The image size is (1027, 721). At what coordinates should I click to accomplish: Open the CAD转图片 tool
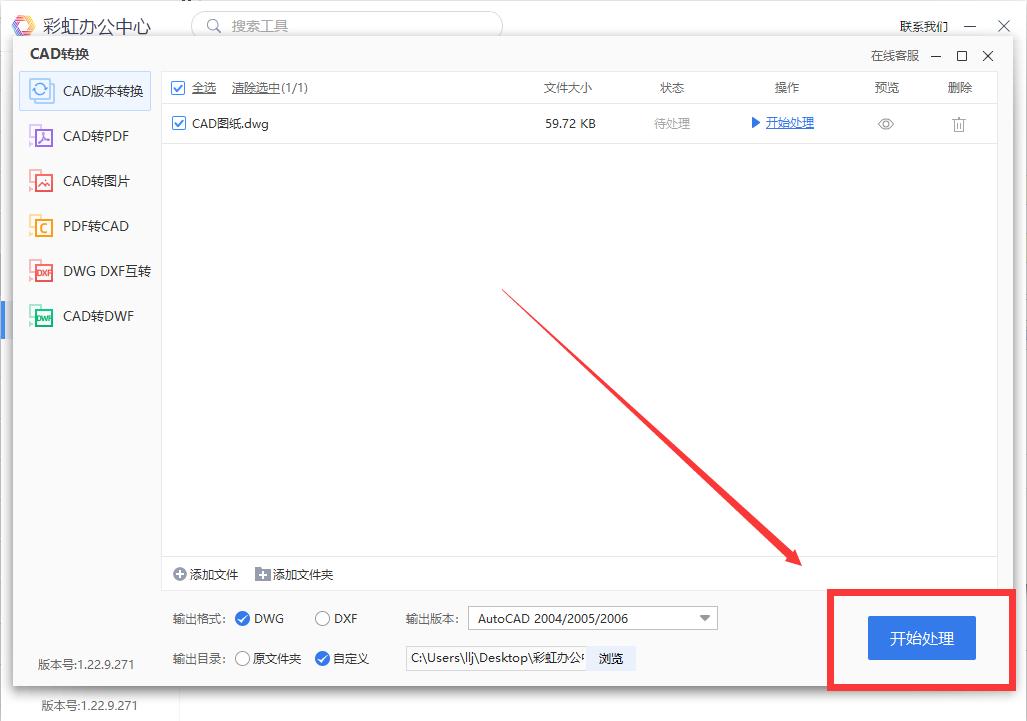(91, 181)
